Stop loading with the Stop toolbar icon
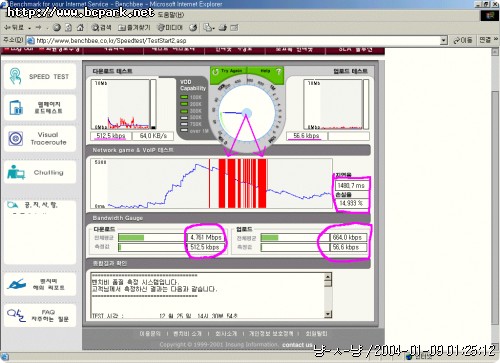 (57, 28)
